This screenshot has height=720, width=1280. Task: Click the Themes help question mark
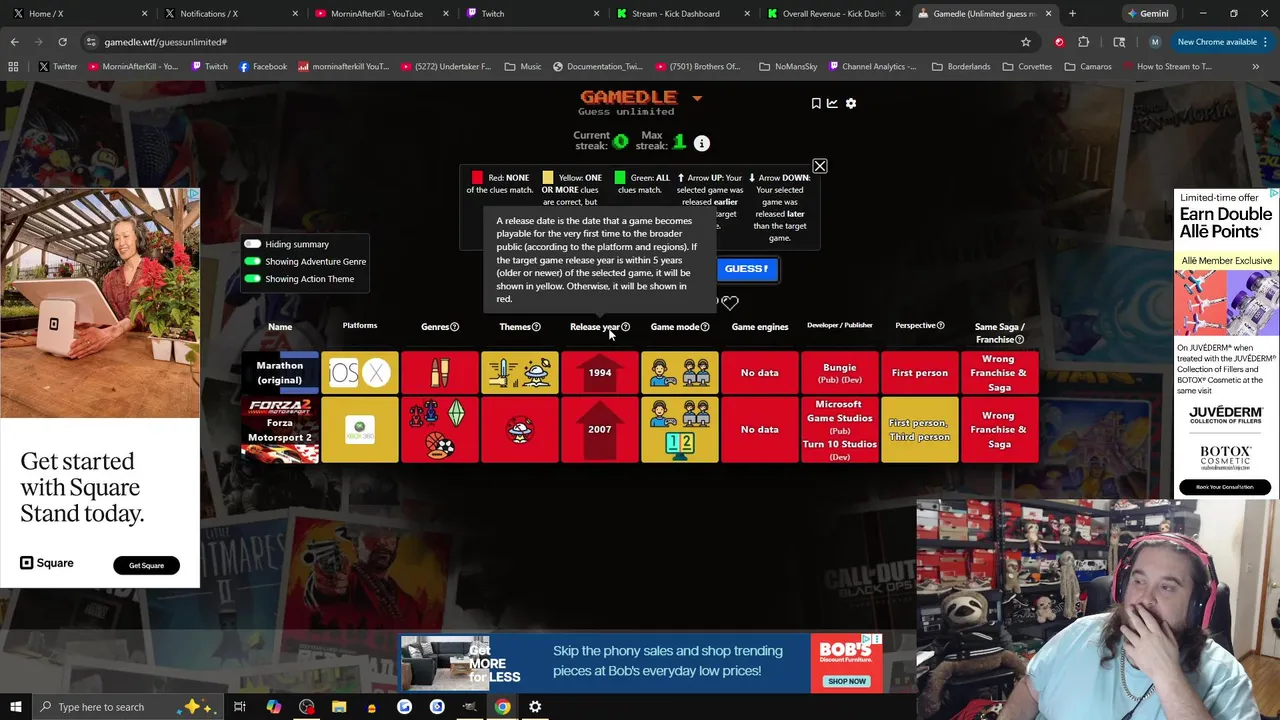pyautogui.click(x=536, y=327)
